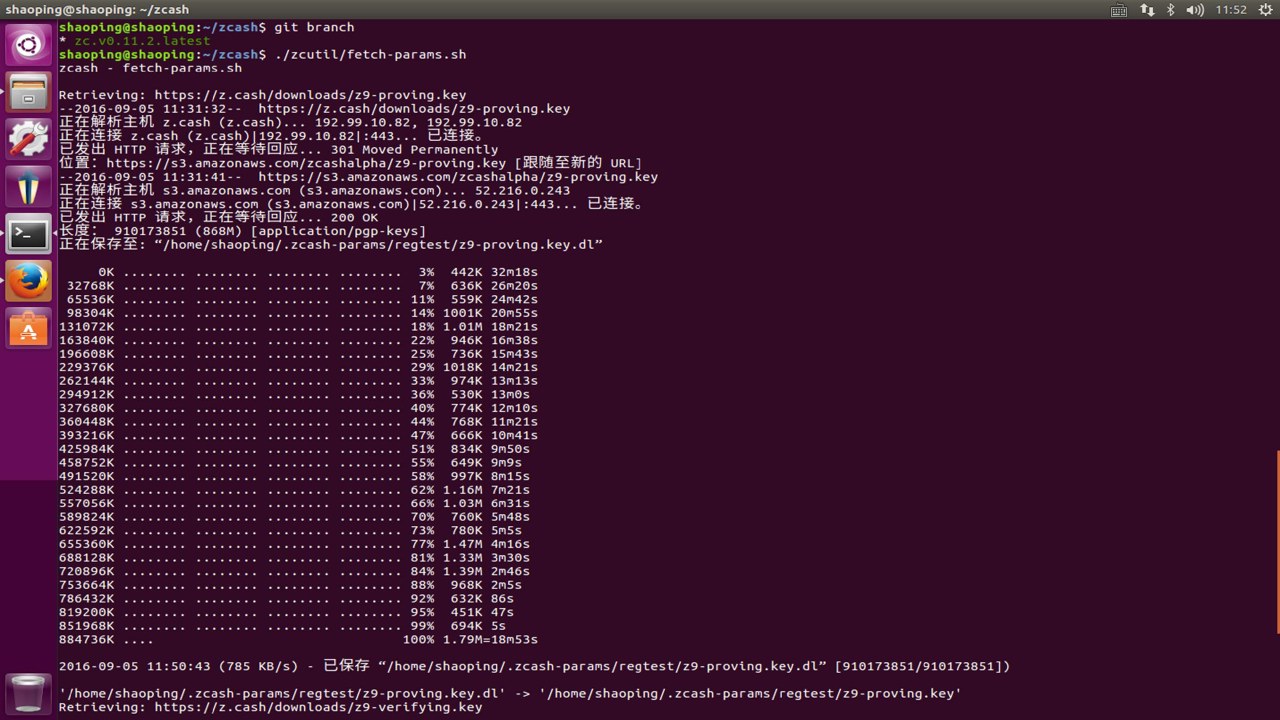Select the branch name zc.v0.11.2.latest
The height and width of the screenshot is (720, 1280).
tap(142, 41)
